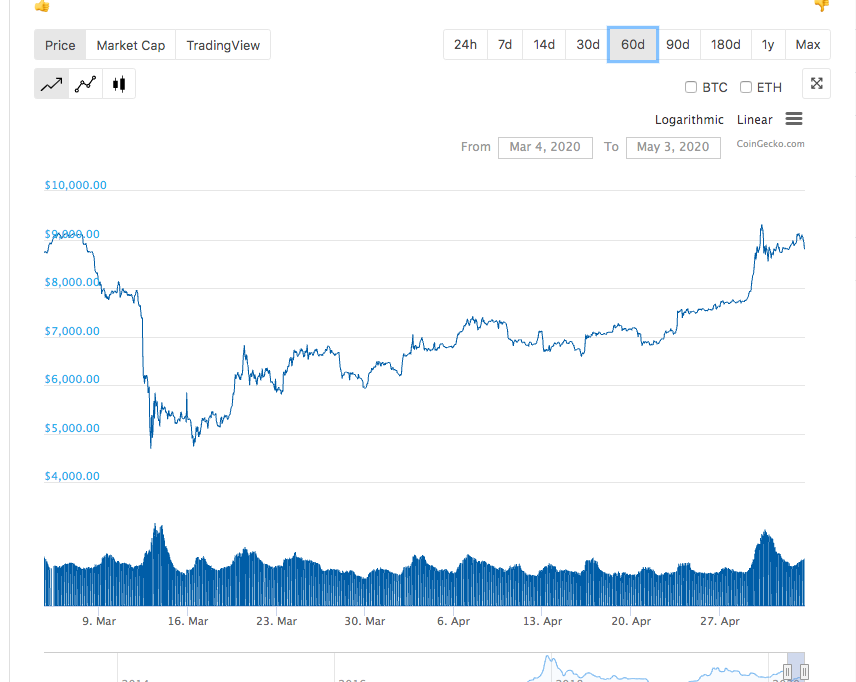This screenshot has width=856, height=682.
Task: Select the 24h time range
Action: coord(465,45)
